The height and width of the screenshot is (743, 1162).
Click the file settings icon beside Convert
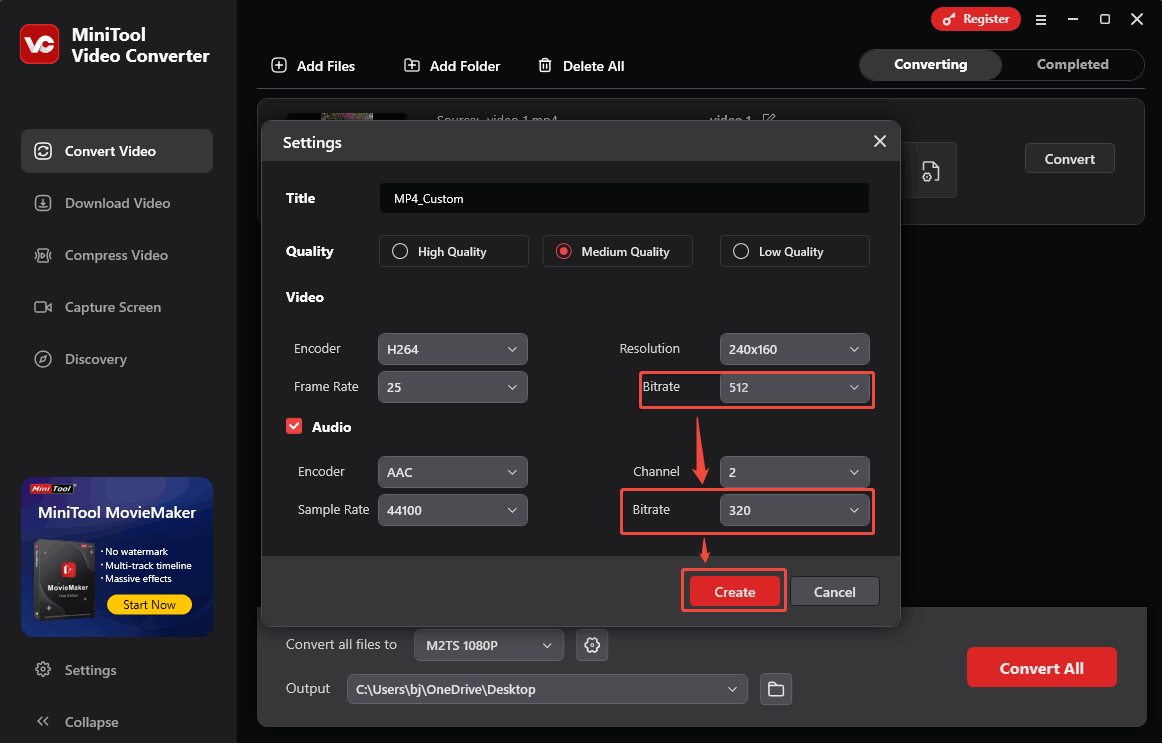[930, 171]
